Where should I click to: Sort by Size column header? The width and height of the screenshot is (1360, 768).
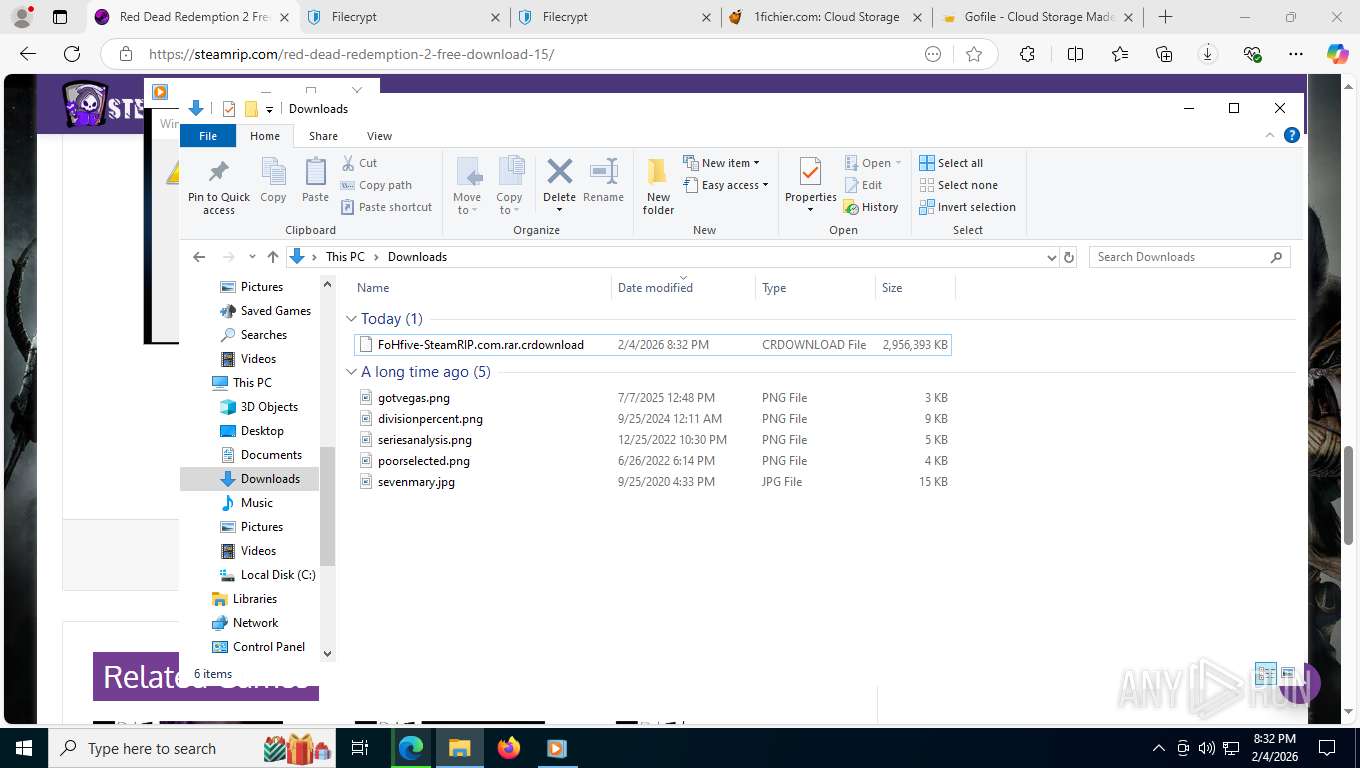point(915,288)
